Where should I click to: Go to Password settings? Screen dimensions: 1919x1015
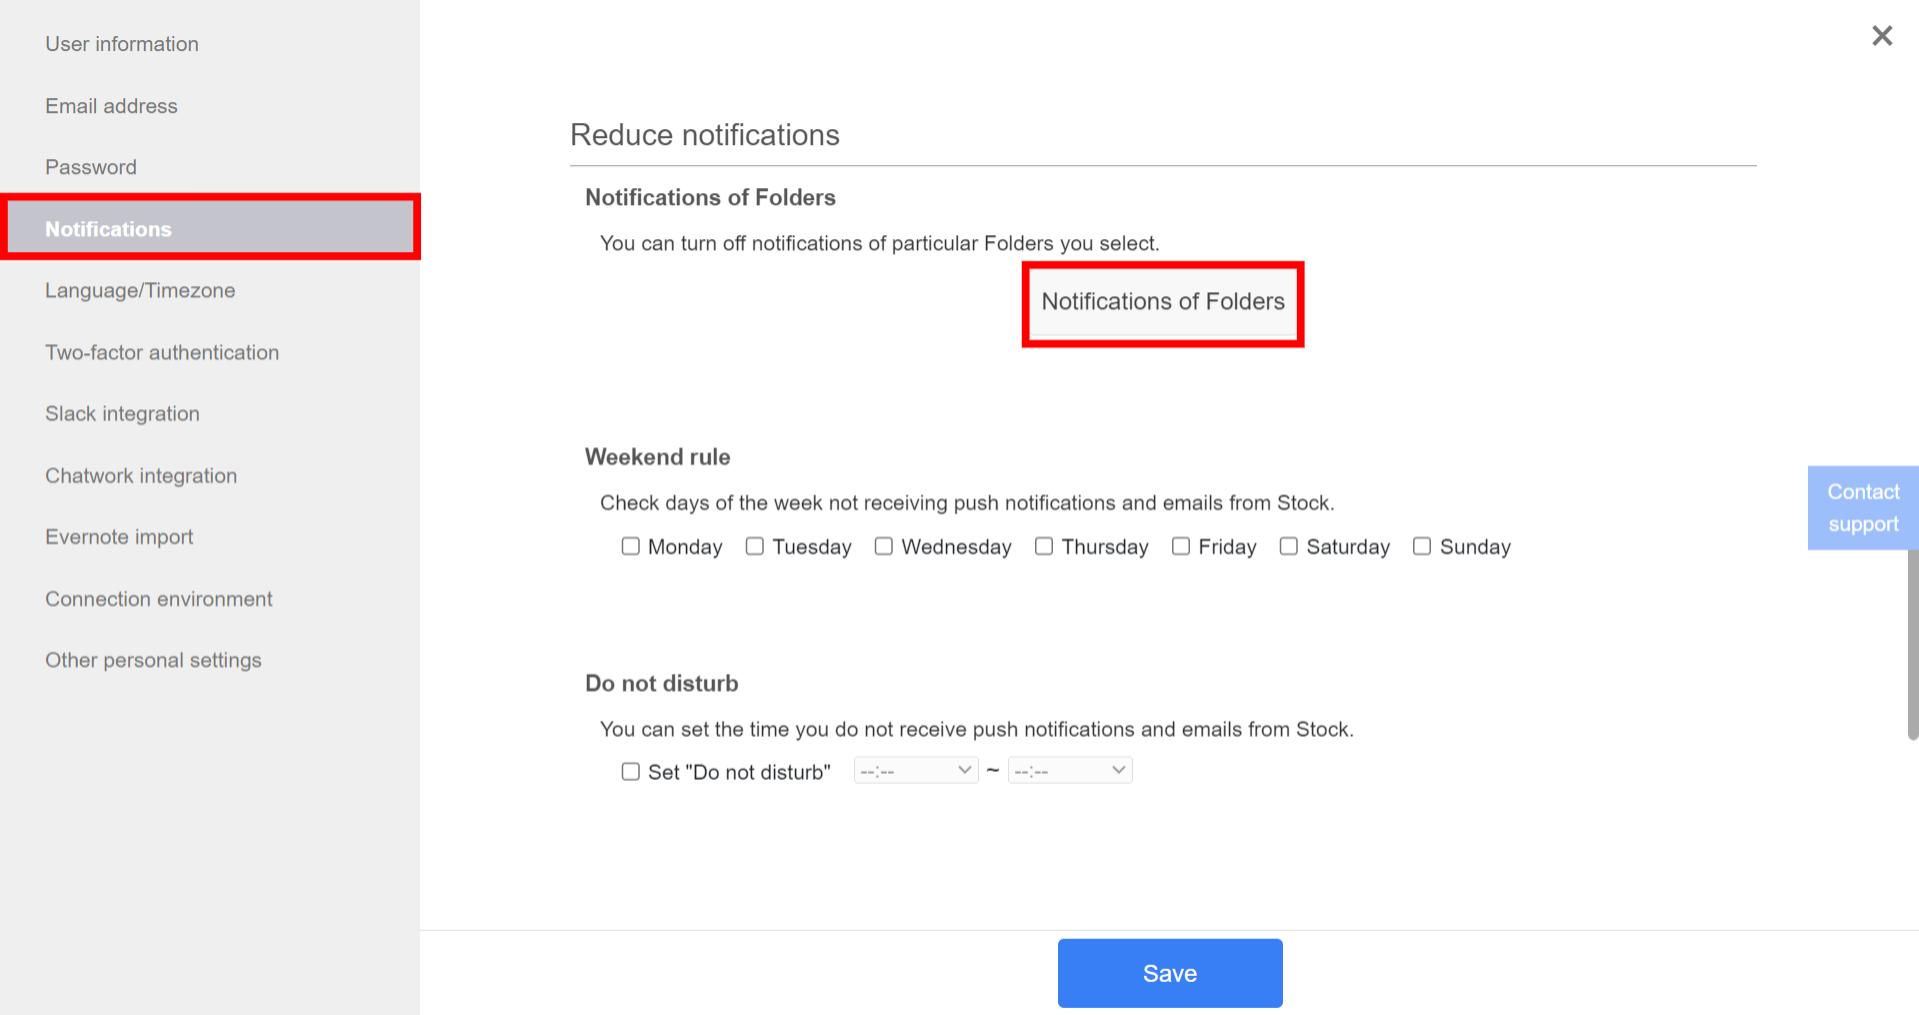tap(91, 167)
